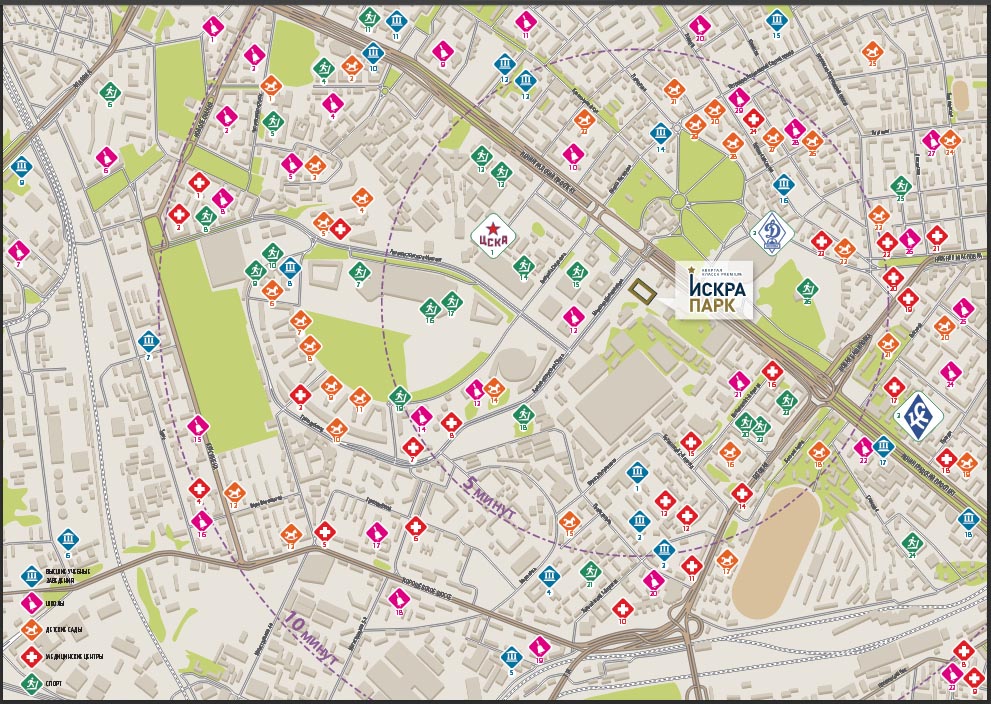Click the universities legend icon
This screenshot has height=704, width=991.
point(32,576)
